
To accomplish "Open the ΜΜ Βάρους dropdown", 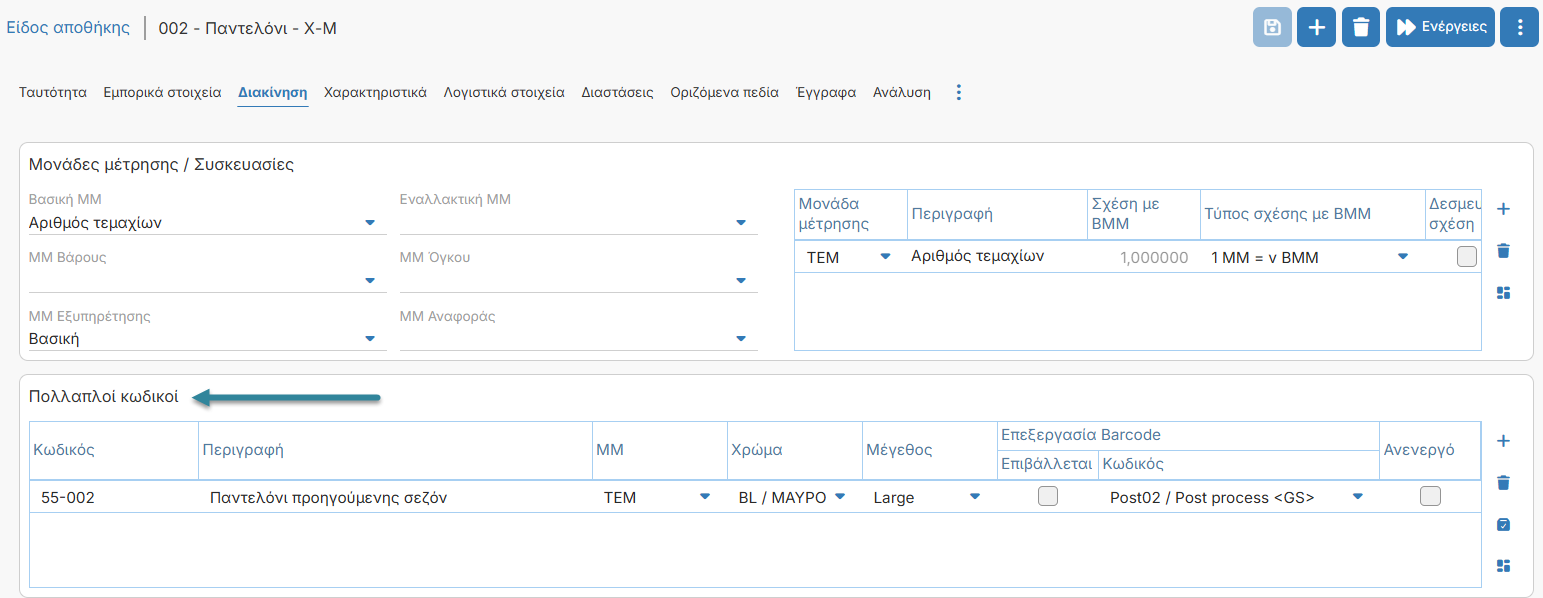I will 369,281.
